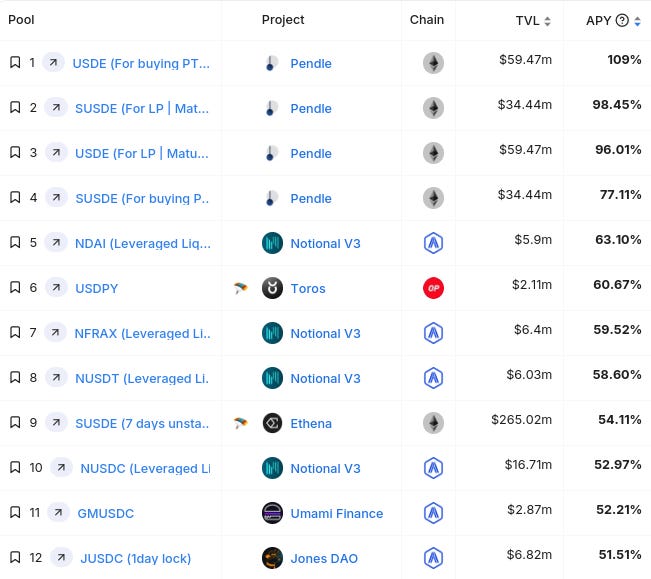
Task: Bookmark the SUSDE (For LP | Mat...) pool row 2
Action: (15, 107)
